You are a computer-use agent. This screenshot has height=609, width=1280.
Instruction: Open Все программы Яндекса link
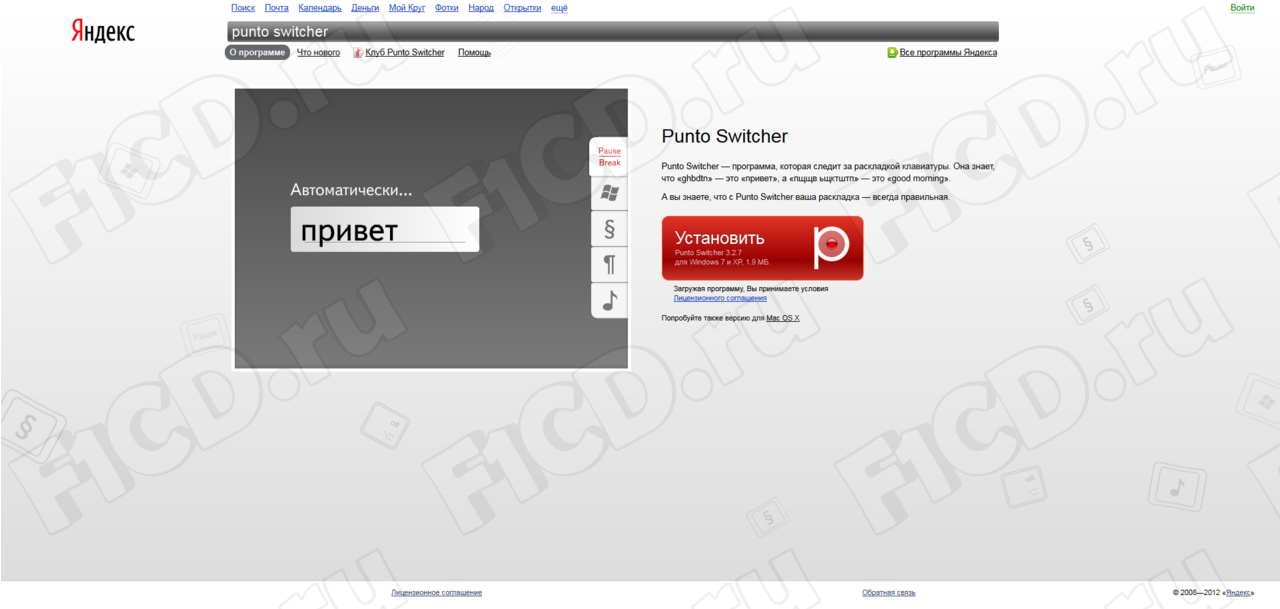[x=948, y=53]
